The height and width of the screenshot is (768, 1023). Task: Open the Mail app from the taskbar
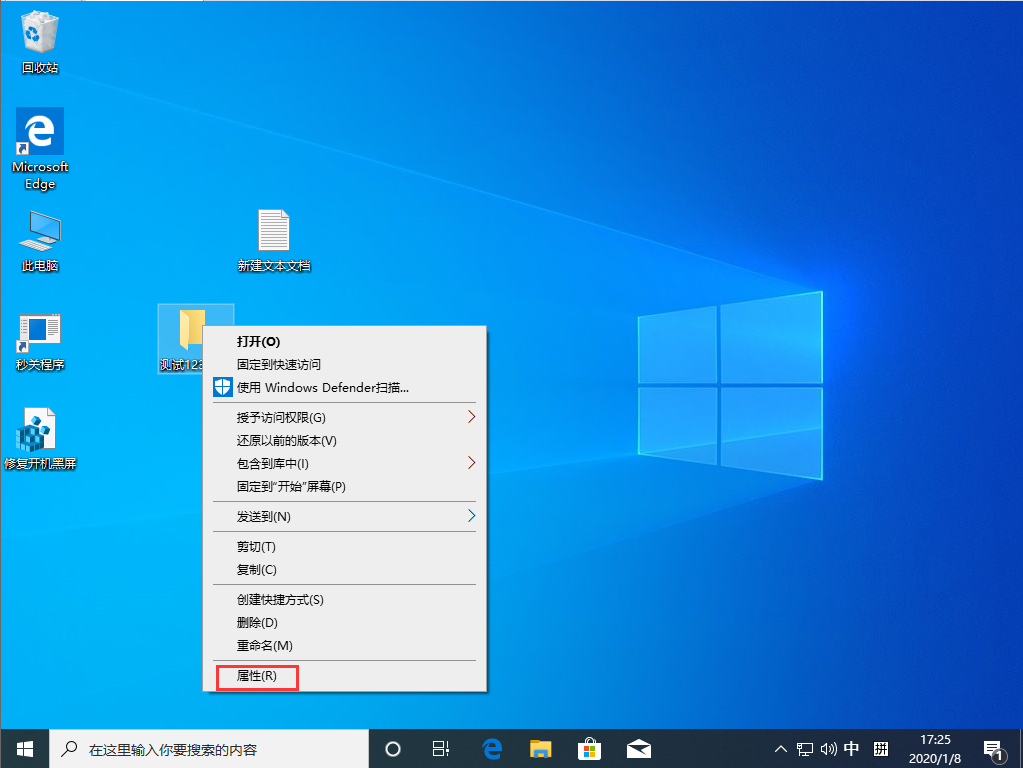click(x=638, y=748)
